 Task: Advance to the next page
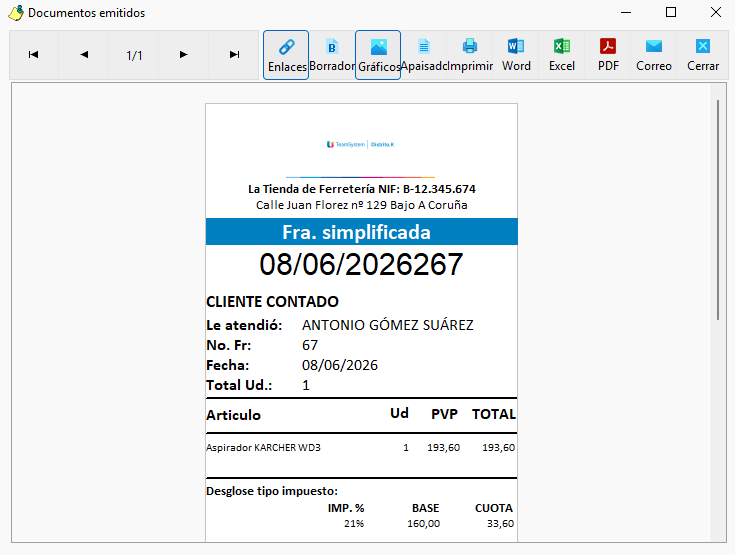click(184, 55)
